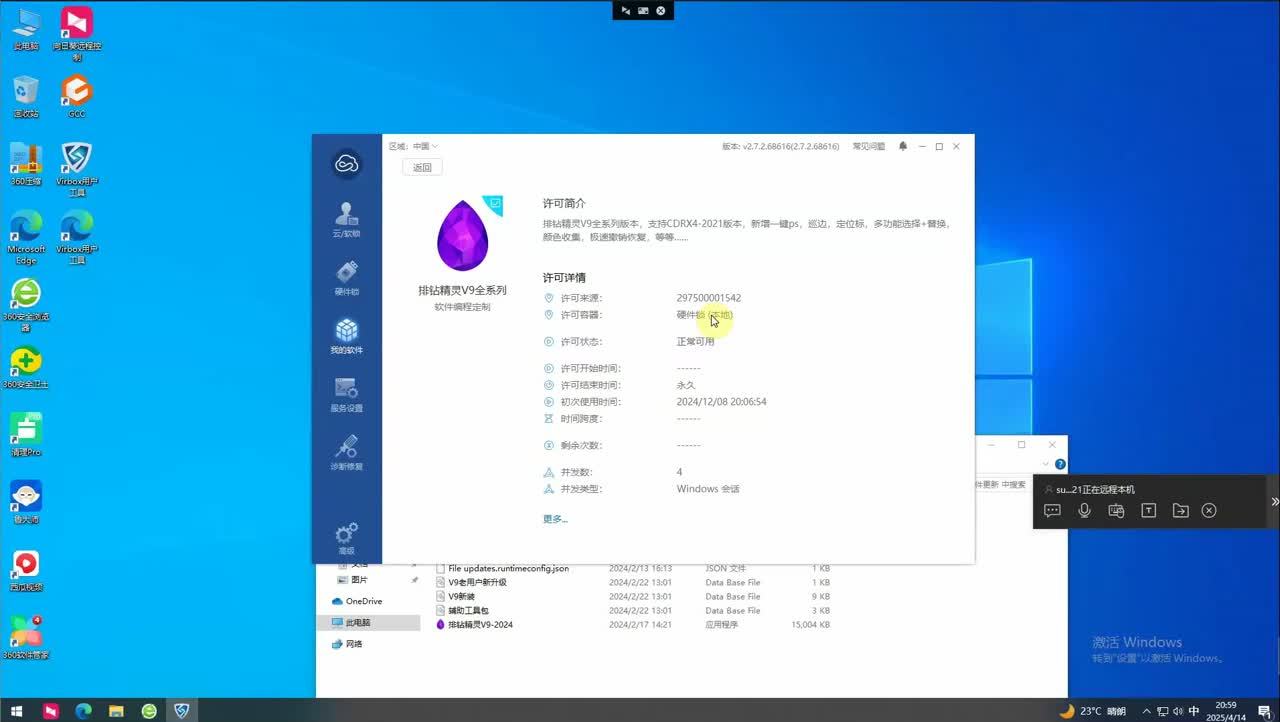Open the 云/软锁 panel in sidebar
This screenshot has height=722, width=1280.
tap(346, 219)
